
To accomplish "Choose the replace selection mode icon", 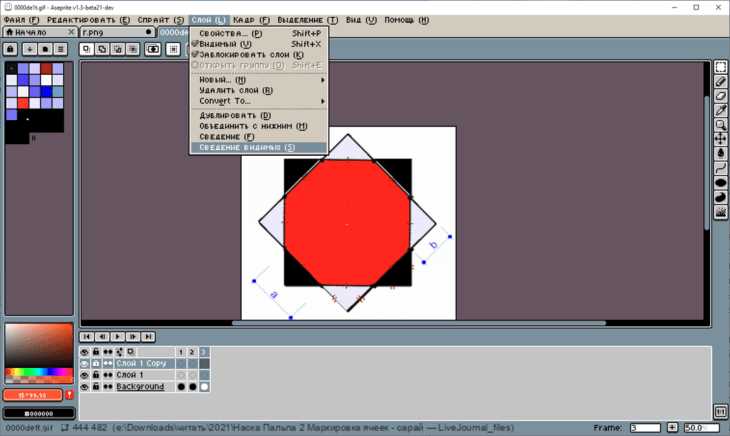I will pos(86,49).
